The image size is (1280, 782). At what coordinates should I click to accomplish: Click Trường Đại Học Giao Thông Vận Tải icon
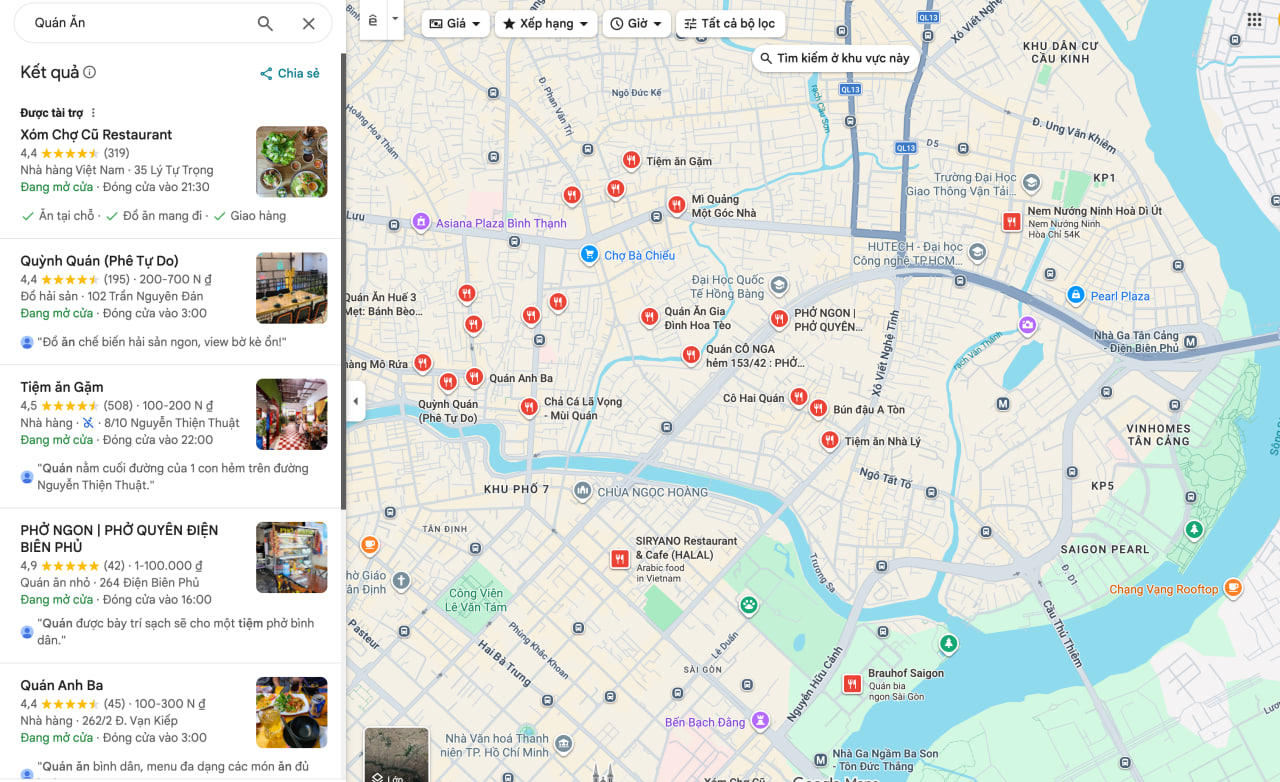click(x=1031, y=184)
